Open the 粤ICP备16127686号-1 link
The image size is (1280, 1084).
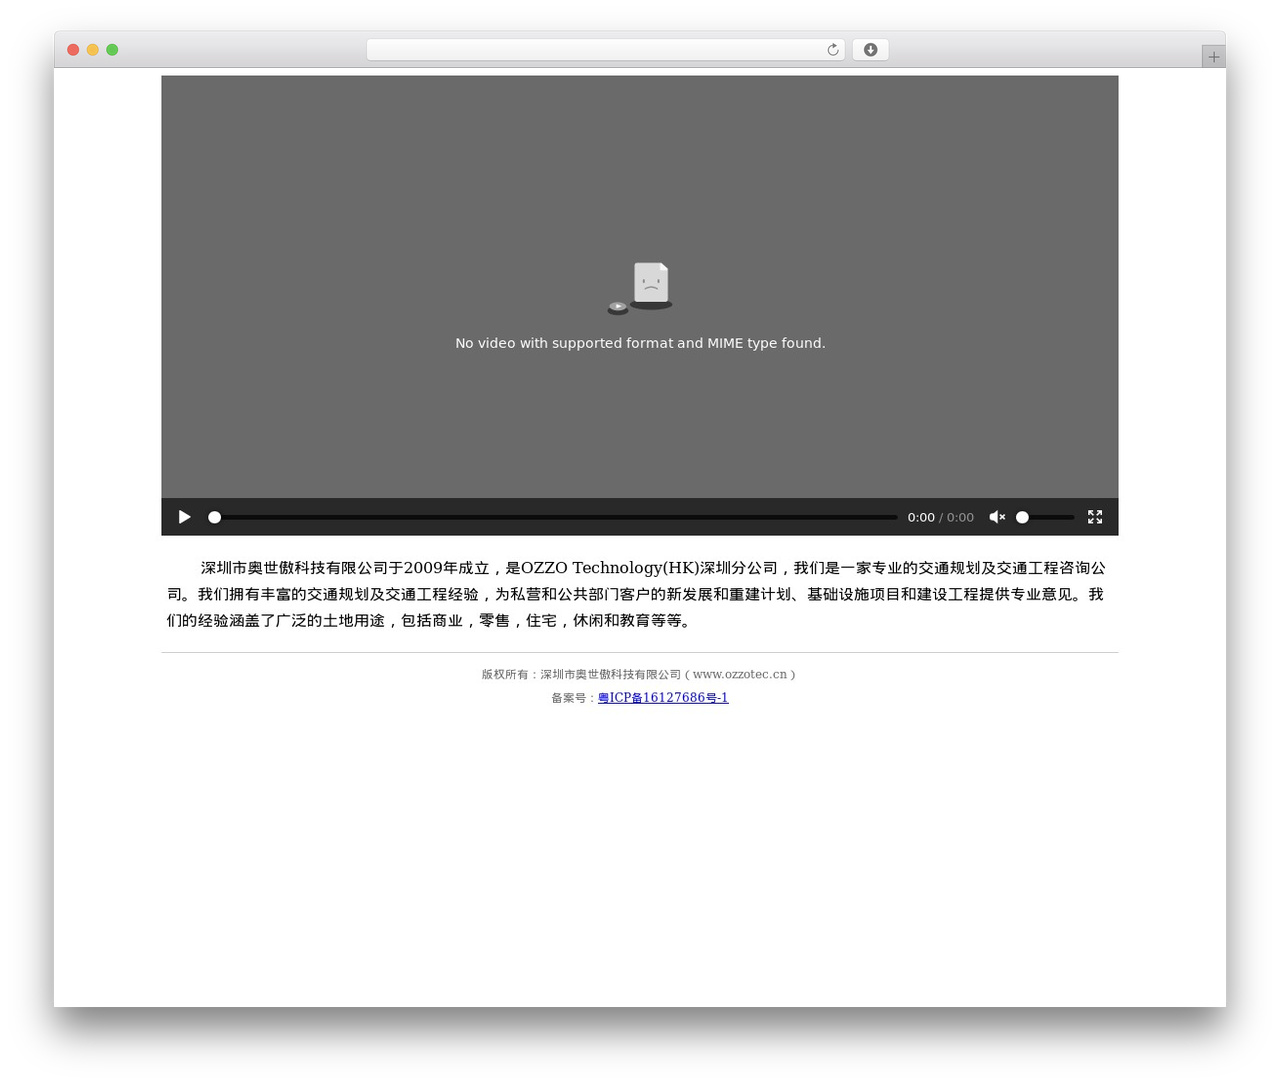point(663,698)
